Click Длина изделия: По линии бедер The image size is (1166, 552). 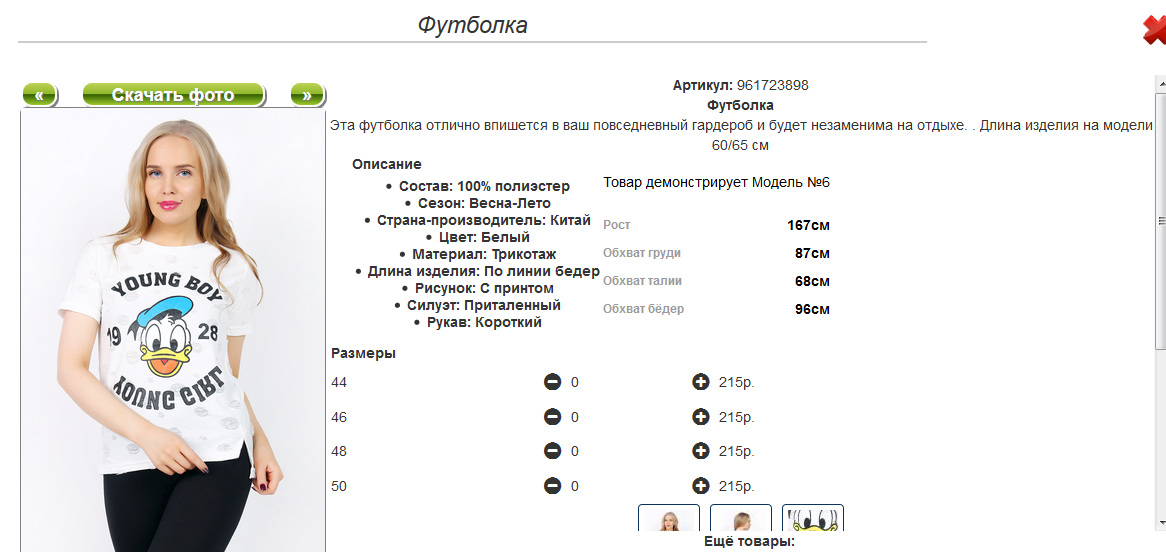483,272
